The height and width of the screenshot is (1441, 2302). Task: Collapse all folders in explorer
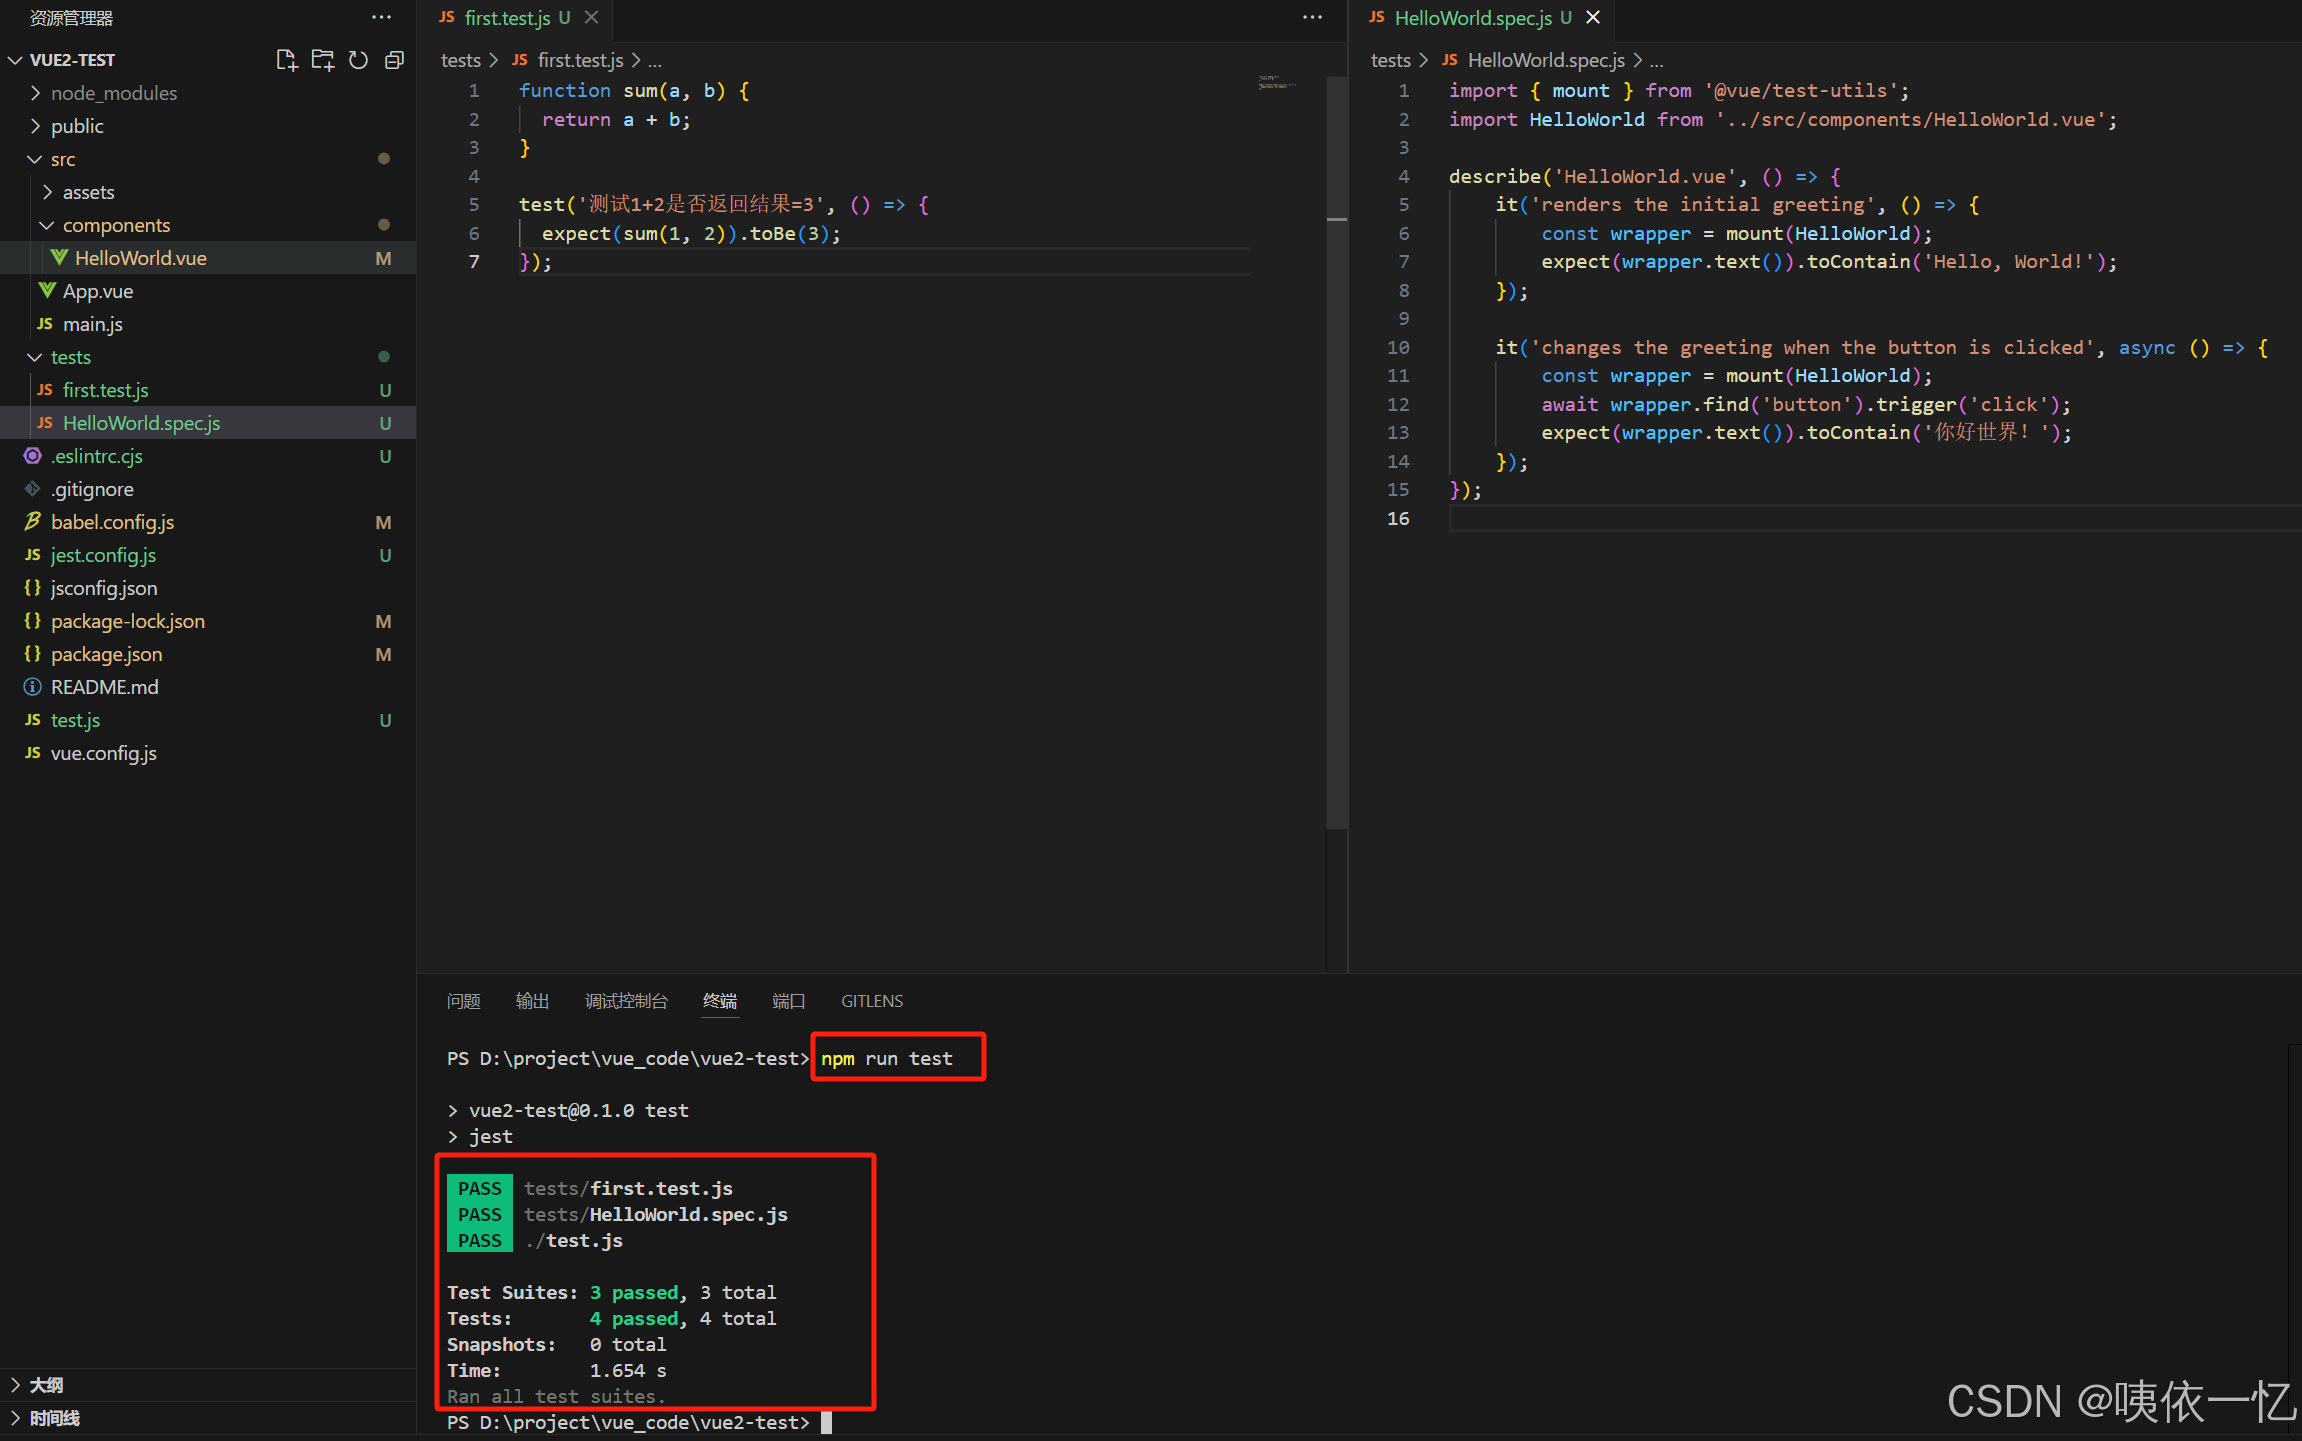(x=395, y=60)
